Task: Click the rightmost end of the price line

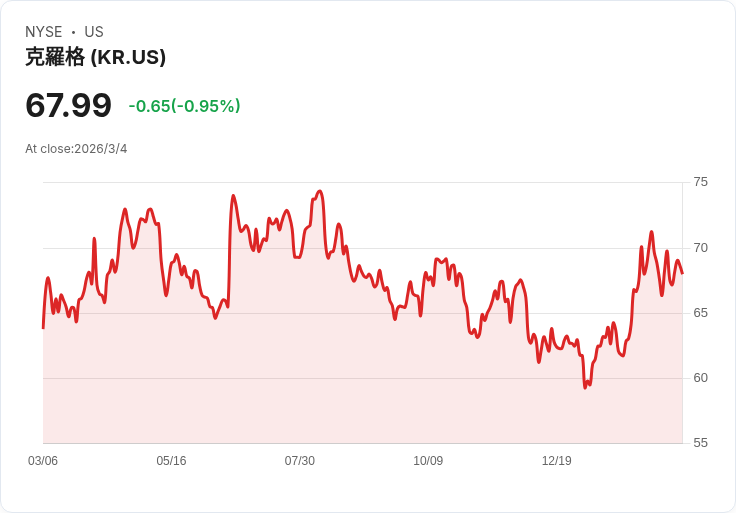Action: [x=682, y=273]
